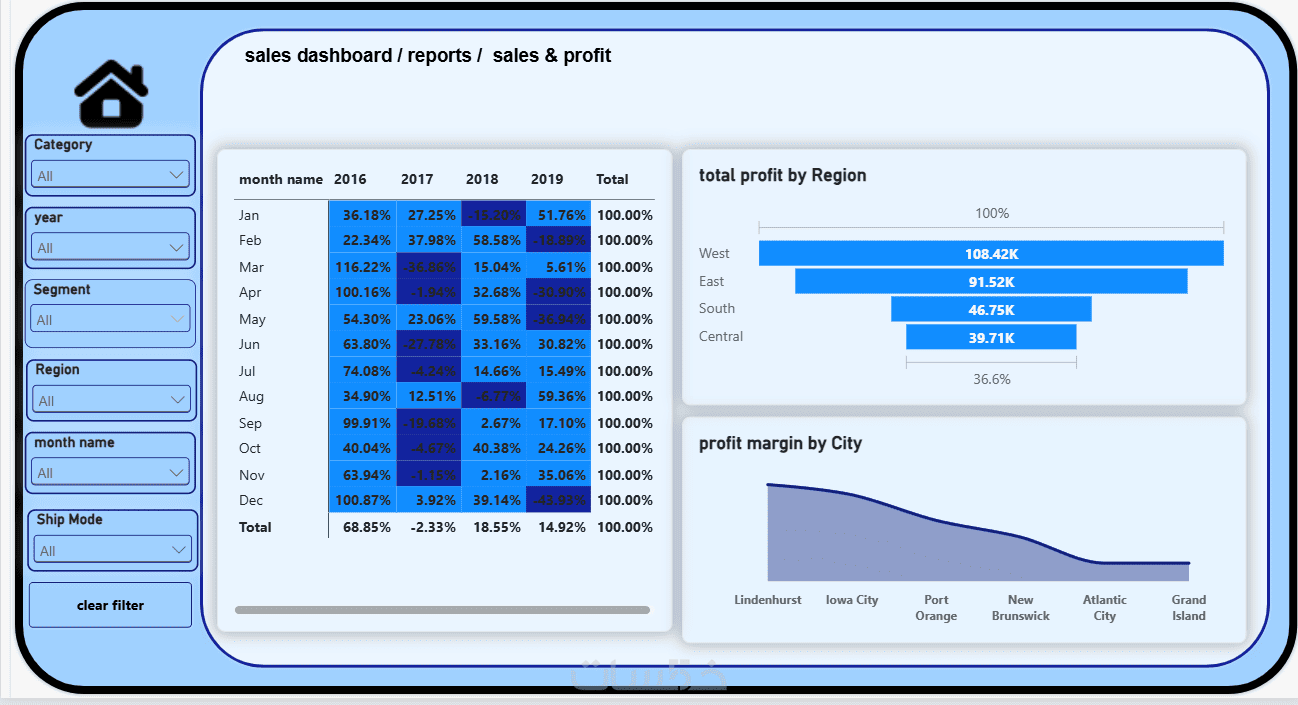Image resolution: width=1298 pixels, height=705 pixels.
Task: Sort by the 2016 column header
Action: pos(350,179)
